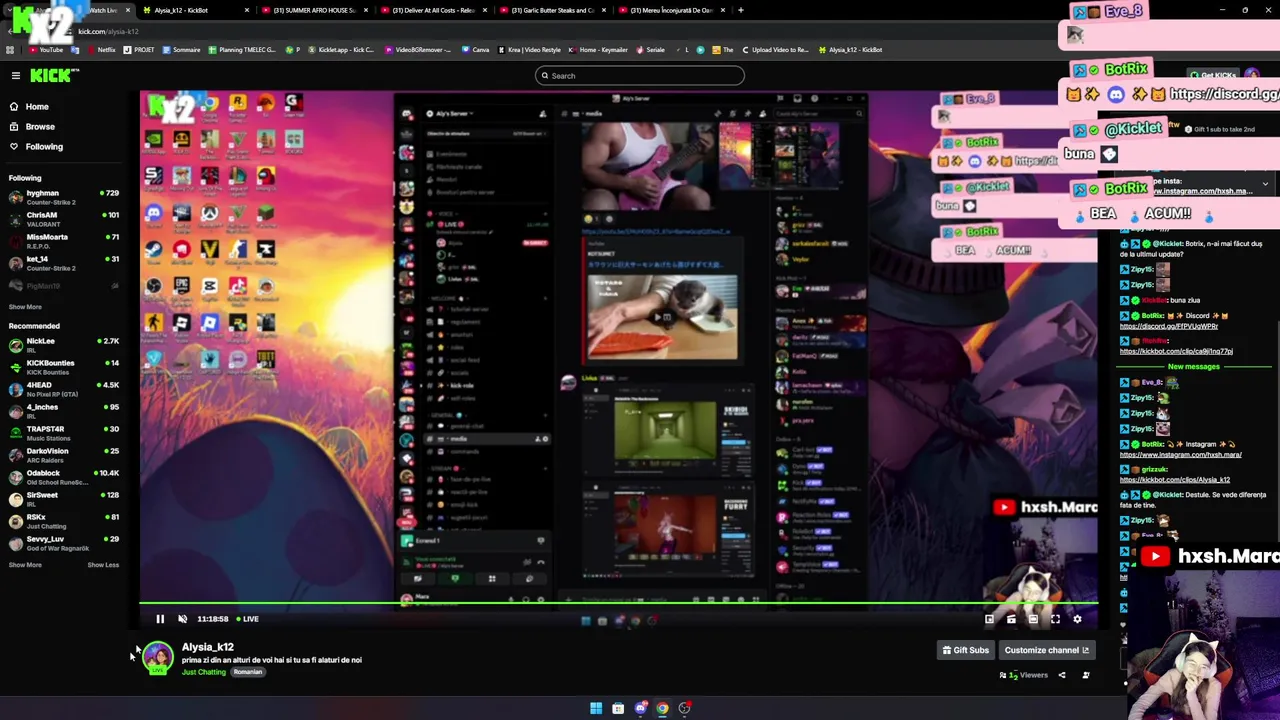Open player settings gear
The height and width of the screenshot is (720, 1280).
tap(1077, 619)
